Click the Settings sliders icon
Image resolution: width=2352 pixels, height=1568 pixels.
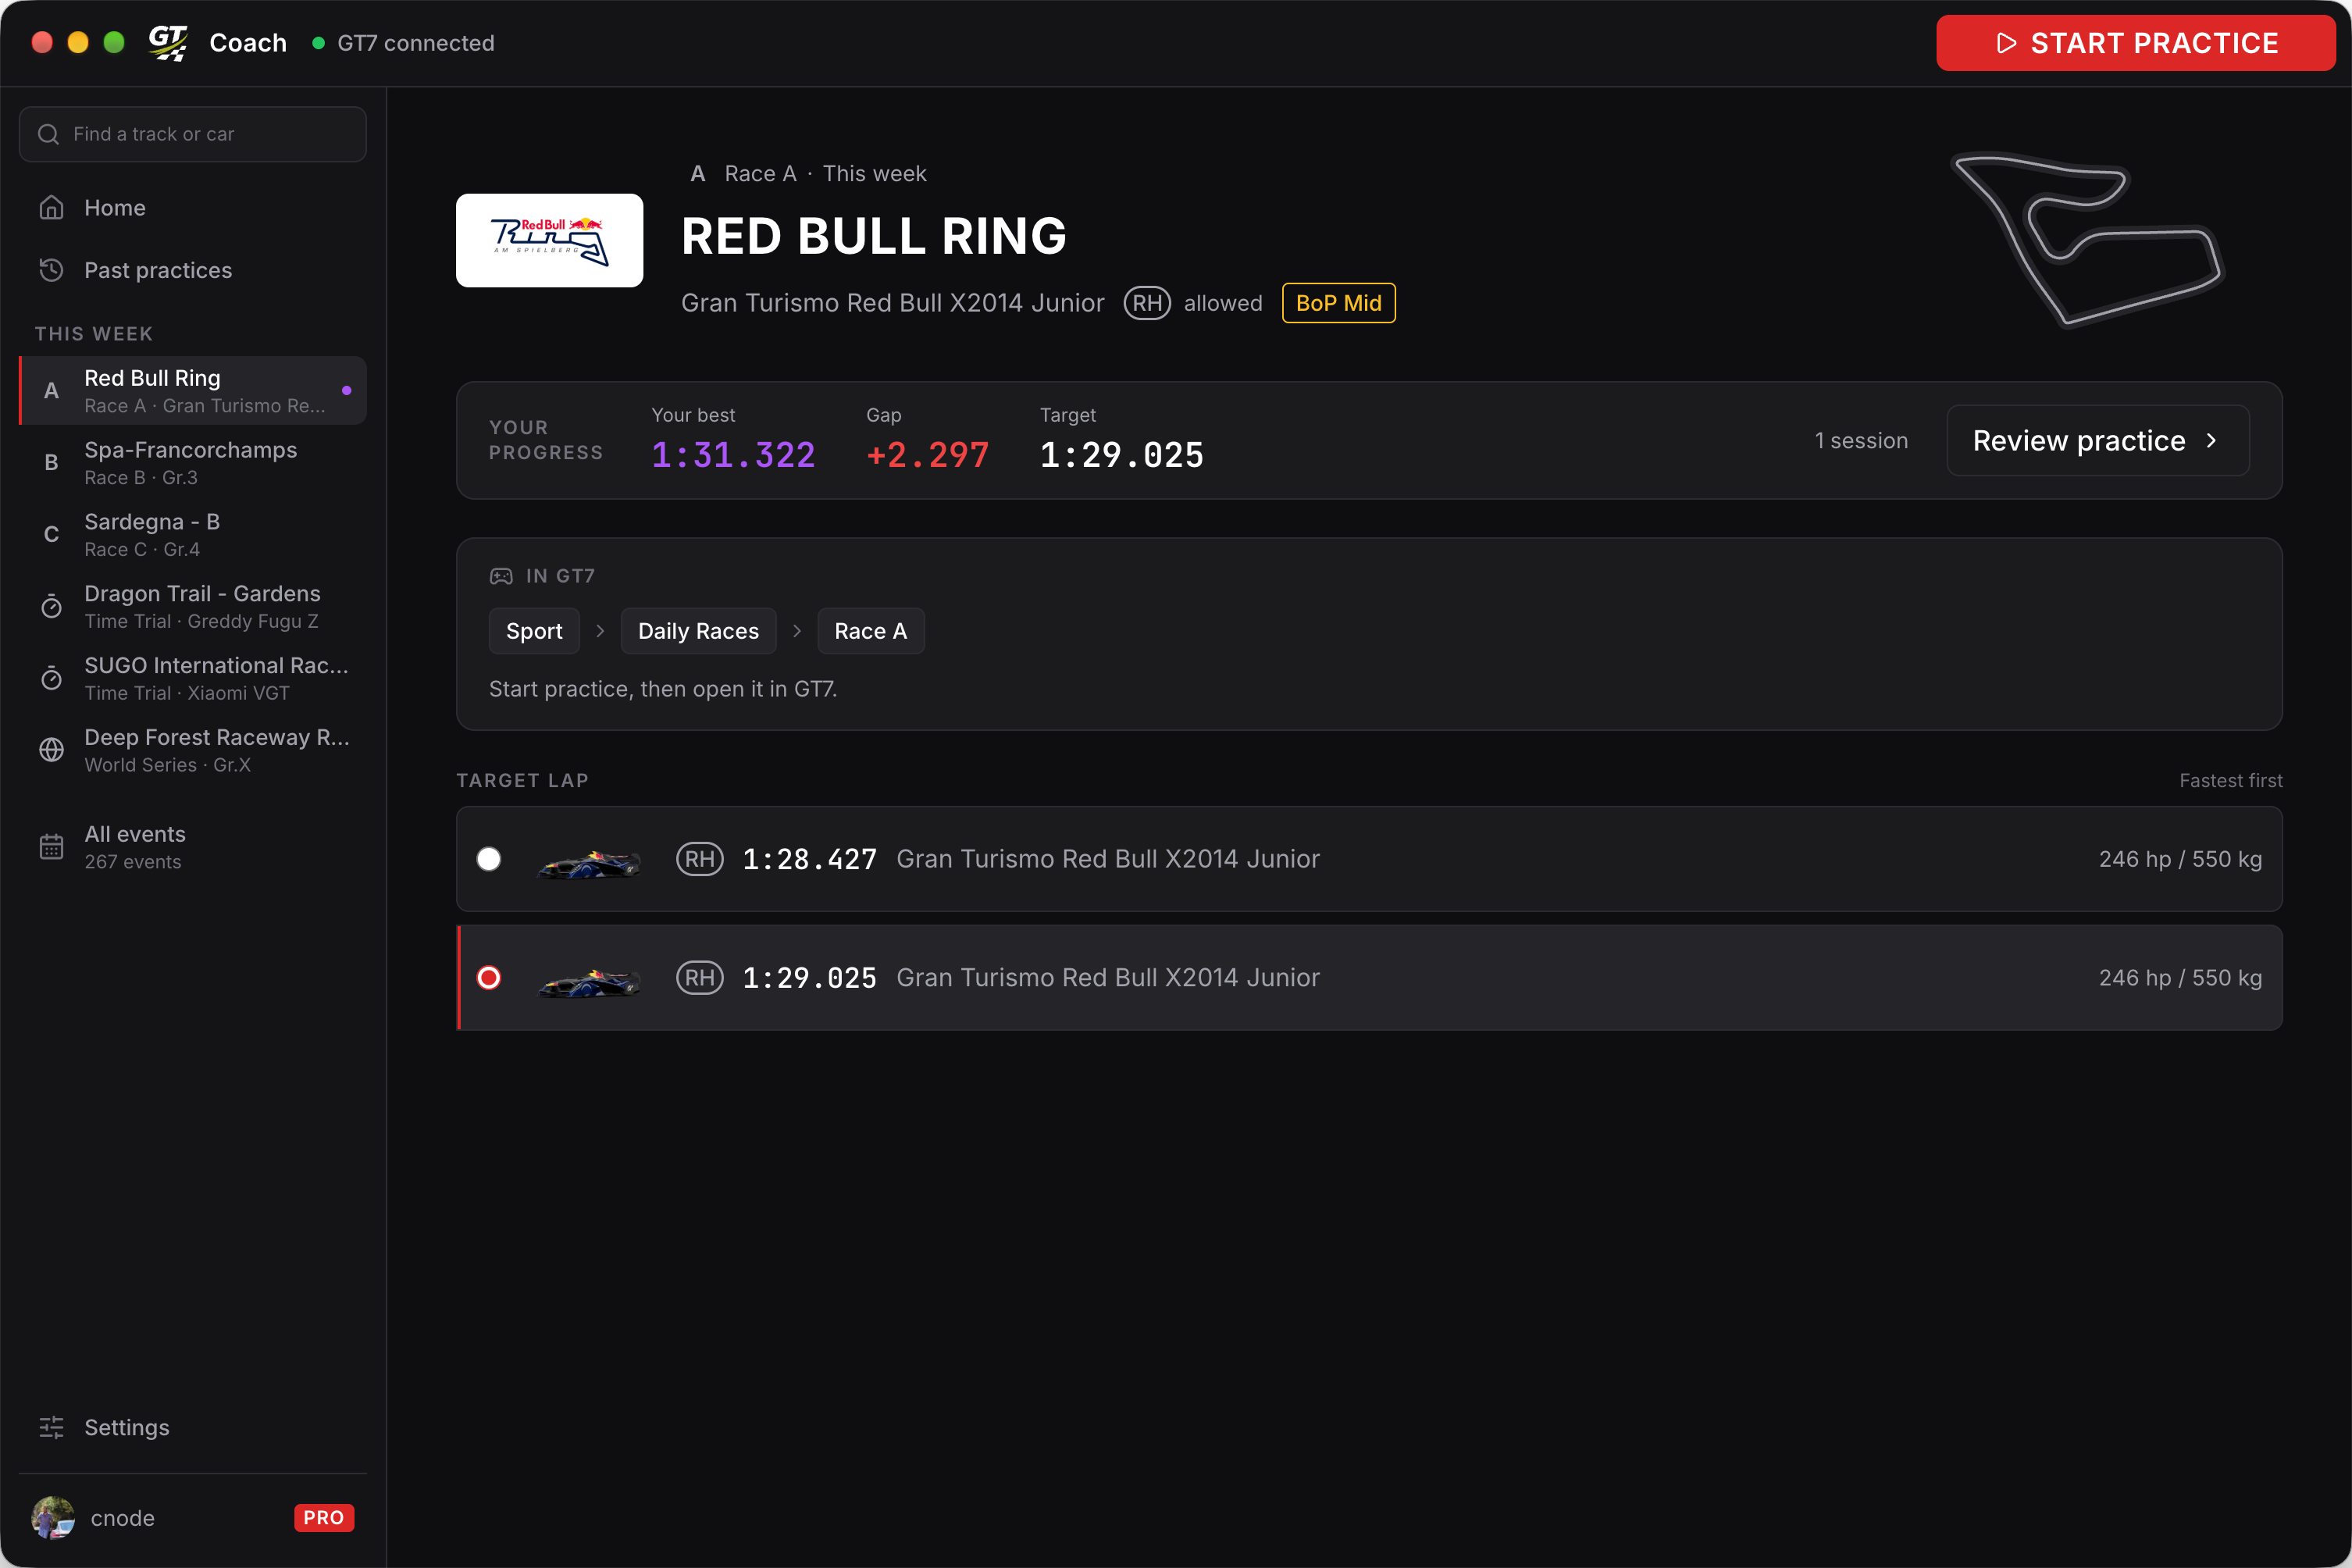[x=51, y=1427]
